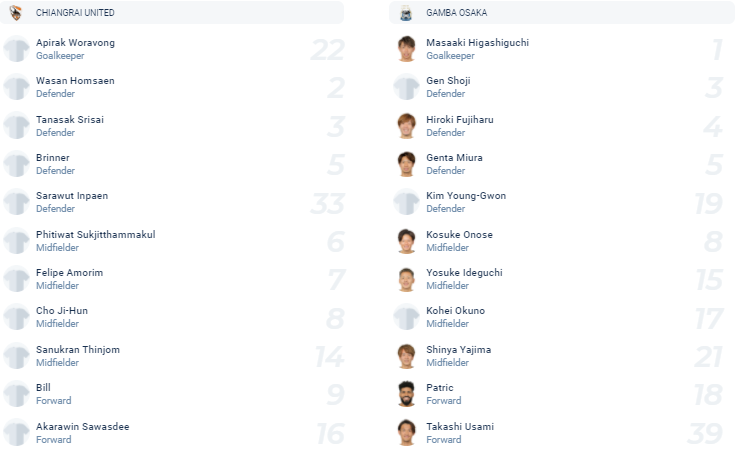Open Felipe Amorim's player profile

click(69, 273)
